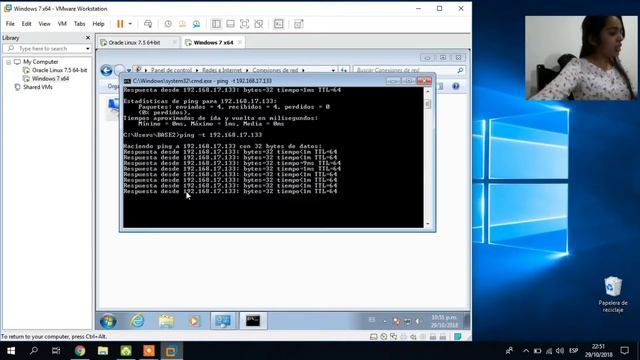Open the library search filter dropdown
The width and height of the screenshot is (640, 360).
(88, 49)
